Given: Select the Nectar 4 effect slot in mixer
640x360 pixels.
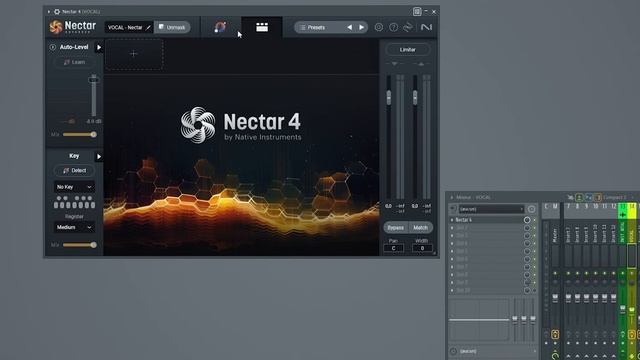Looking at the screenshot, I should pos(489,220).
